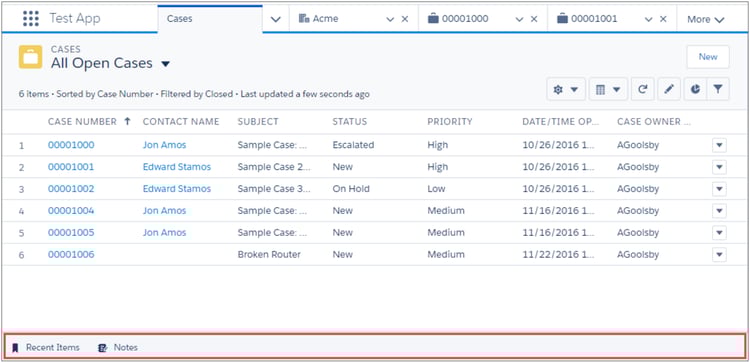The image size is (750, 362).
Task: Click the pencil inline edit icon
Action: point(669,89)
